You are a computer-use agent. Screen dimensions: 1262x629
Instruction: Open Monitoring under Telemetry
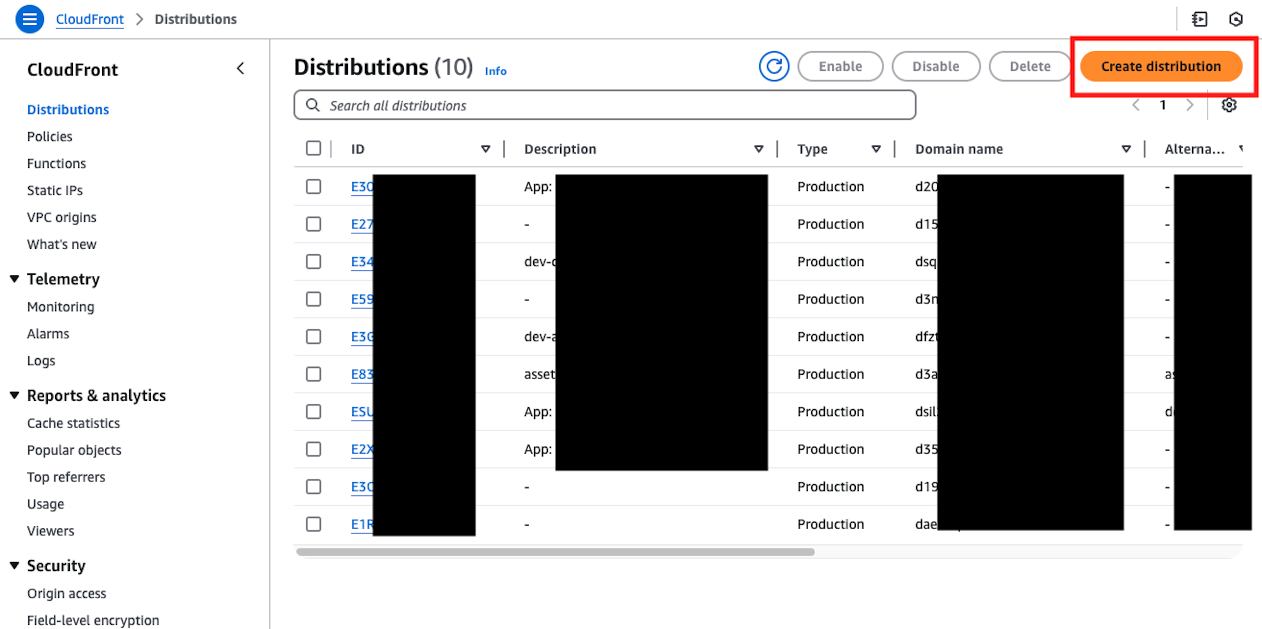click(61, 307)
